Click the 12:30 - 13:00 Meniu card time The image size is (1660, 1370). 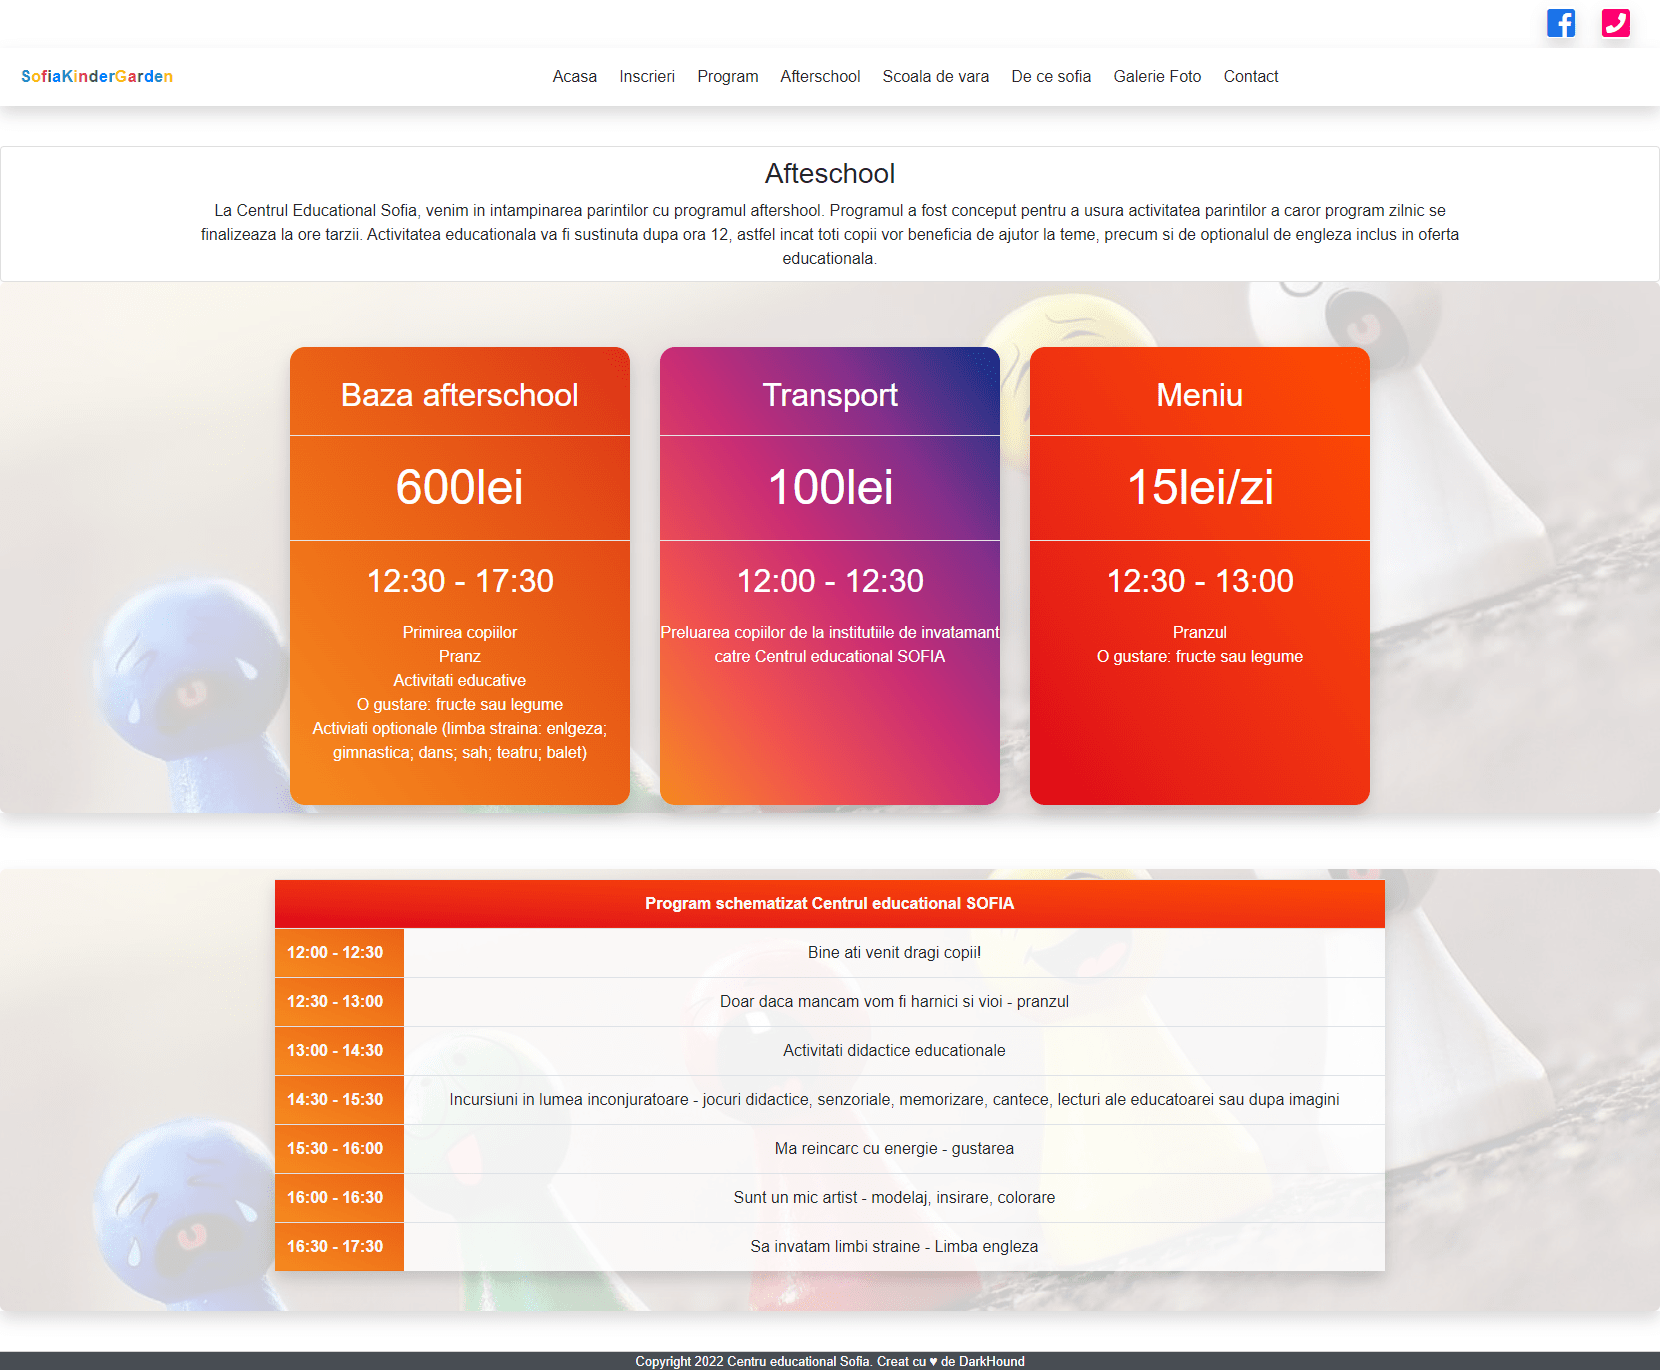tap(1200, 581)
